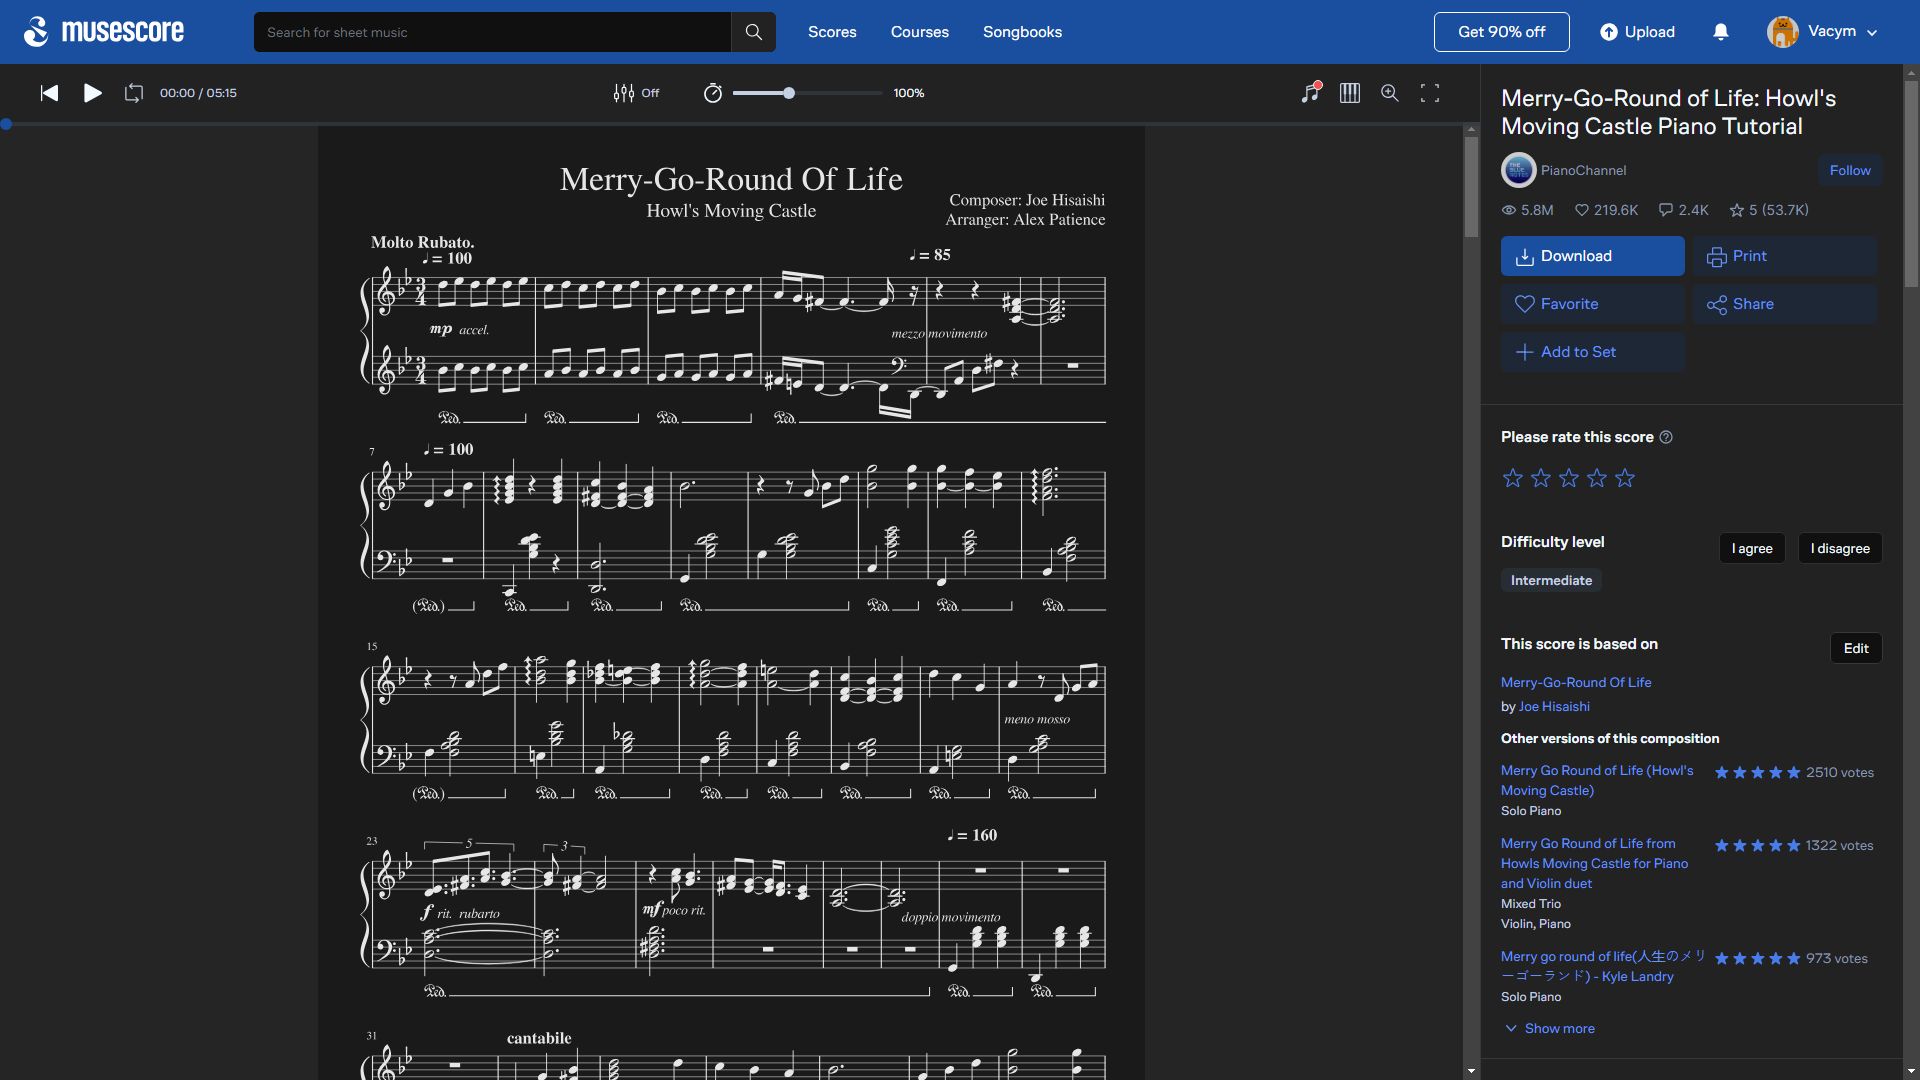Image resolution: width=1920 pixels, height=1080 pixels.
Task: Open the Piano and Violin duet version
Action: point(1594,863)
